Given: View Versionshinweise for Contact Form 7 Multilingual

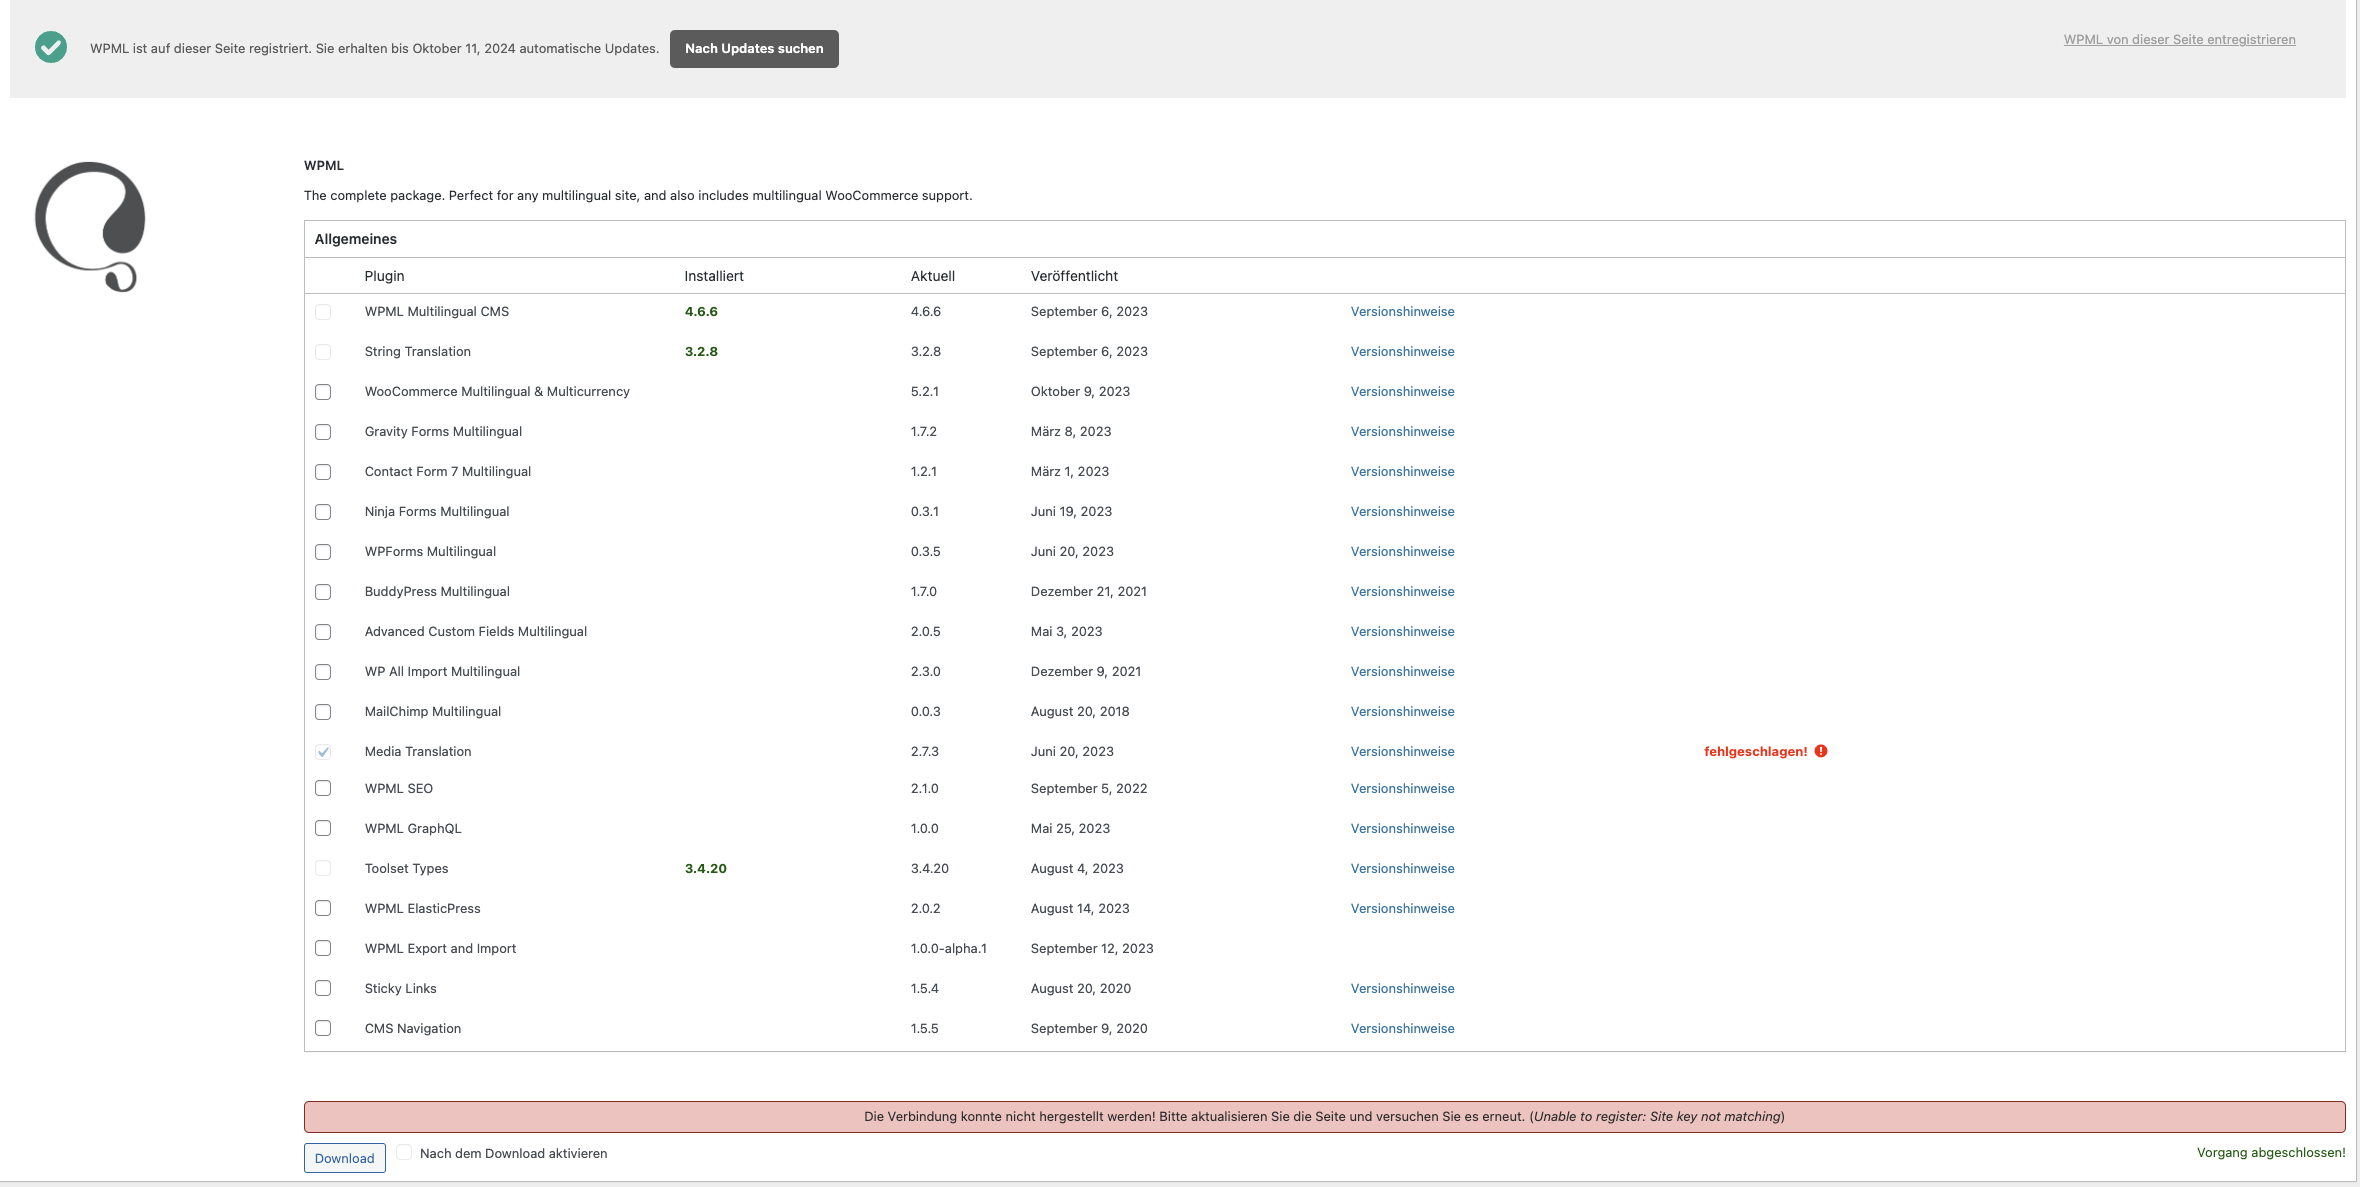Looking at the screenshot, I should point(1402,472).
